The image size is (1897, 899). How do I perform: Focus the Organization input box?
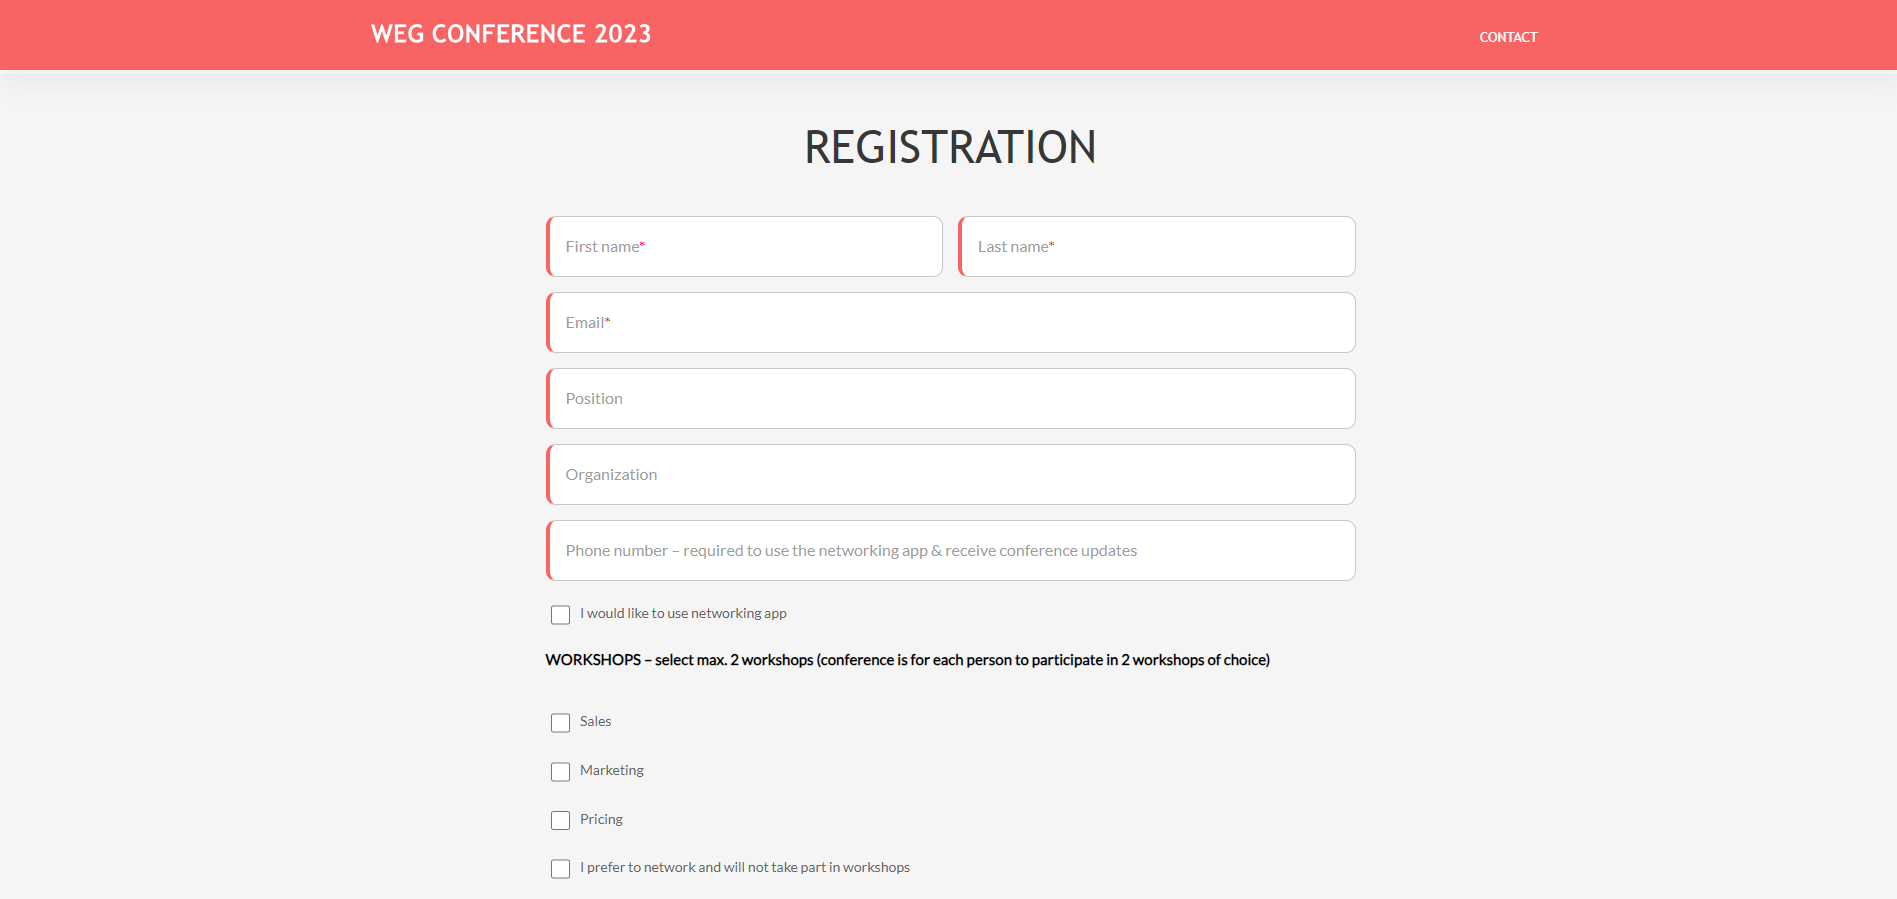[951, 475]
